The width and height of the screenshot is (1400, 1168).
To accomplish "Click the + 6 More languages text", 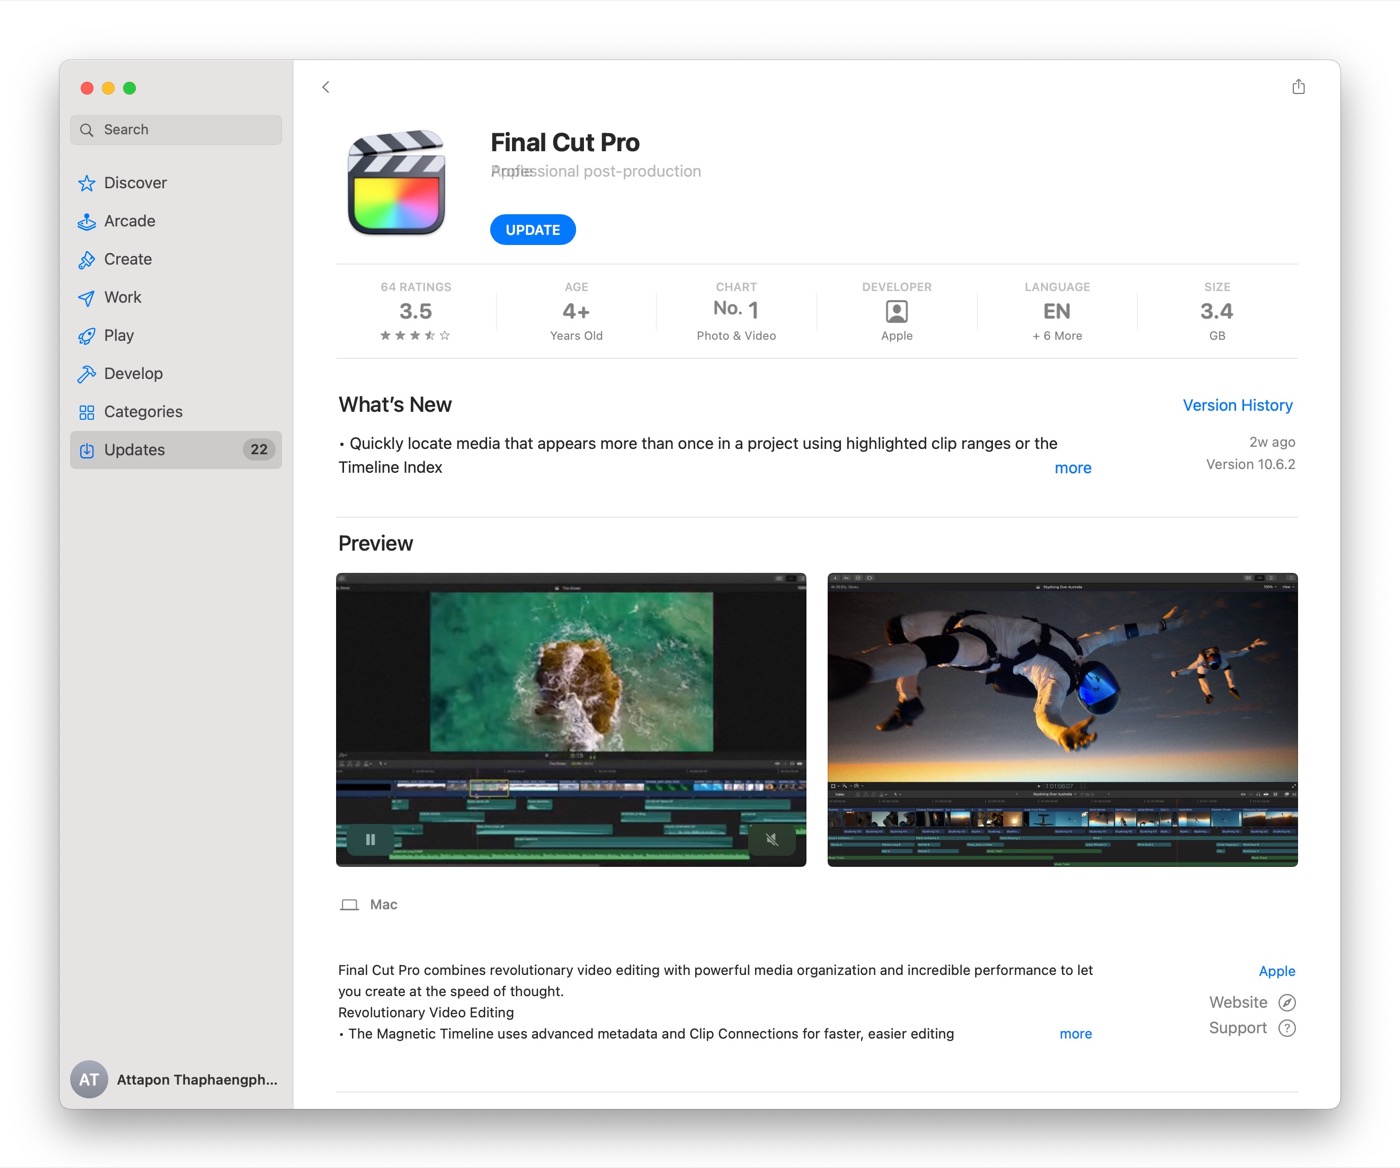I will coord(1057,336).
